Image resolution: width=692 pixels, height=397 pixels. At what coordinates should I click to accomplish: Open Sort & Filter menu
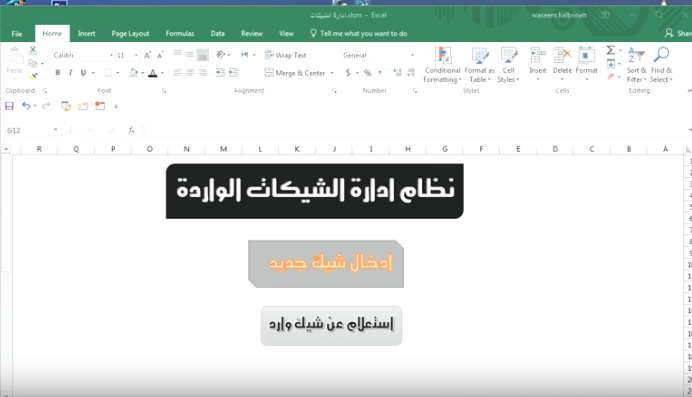coord(636,64)
